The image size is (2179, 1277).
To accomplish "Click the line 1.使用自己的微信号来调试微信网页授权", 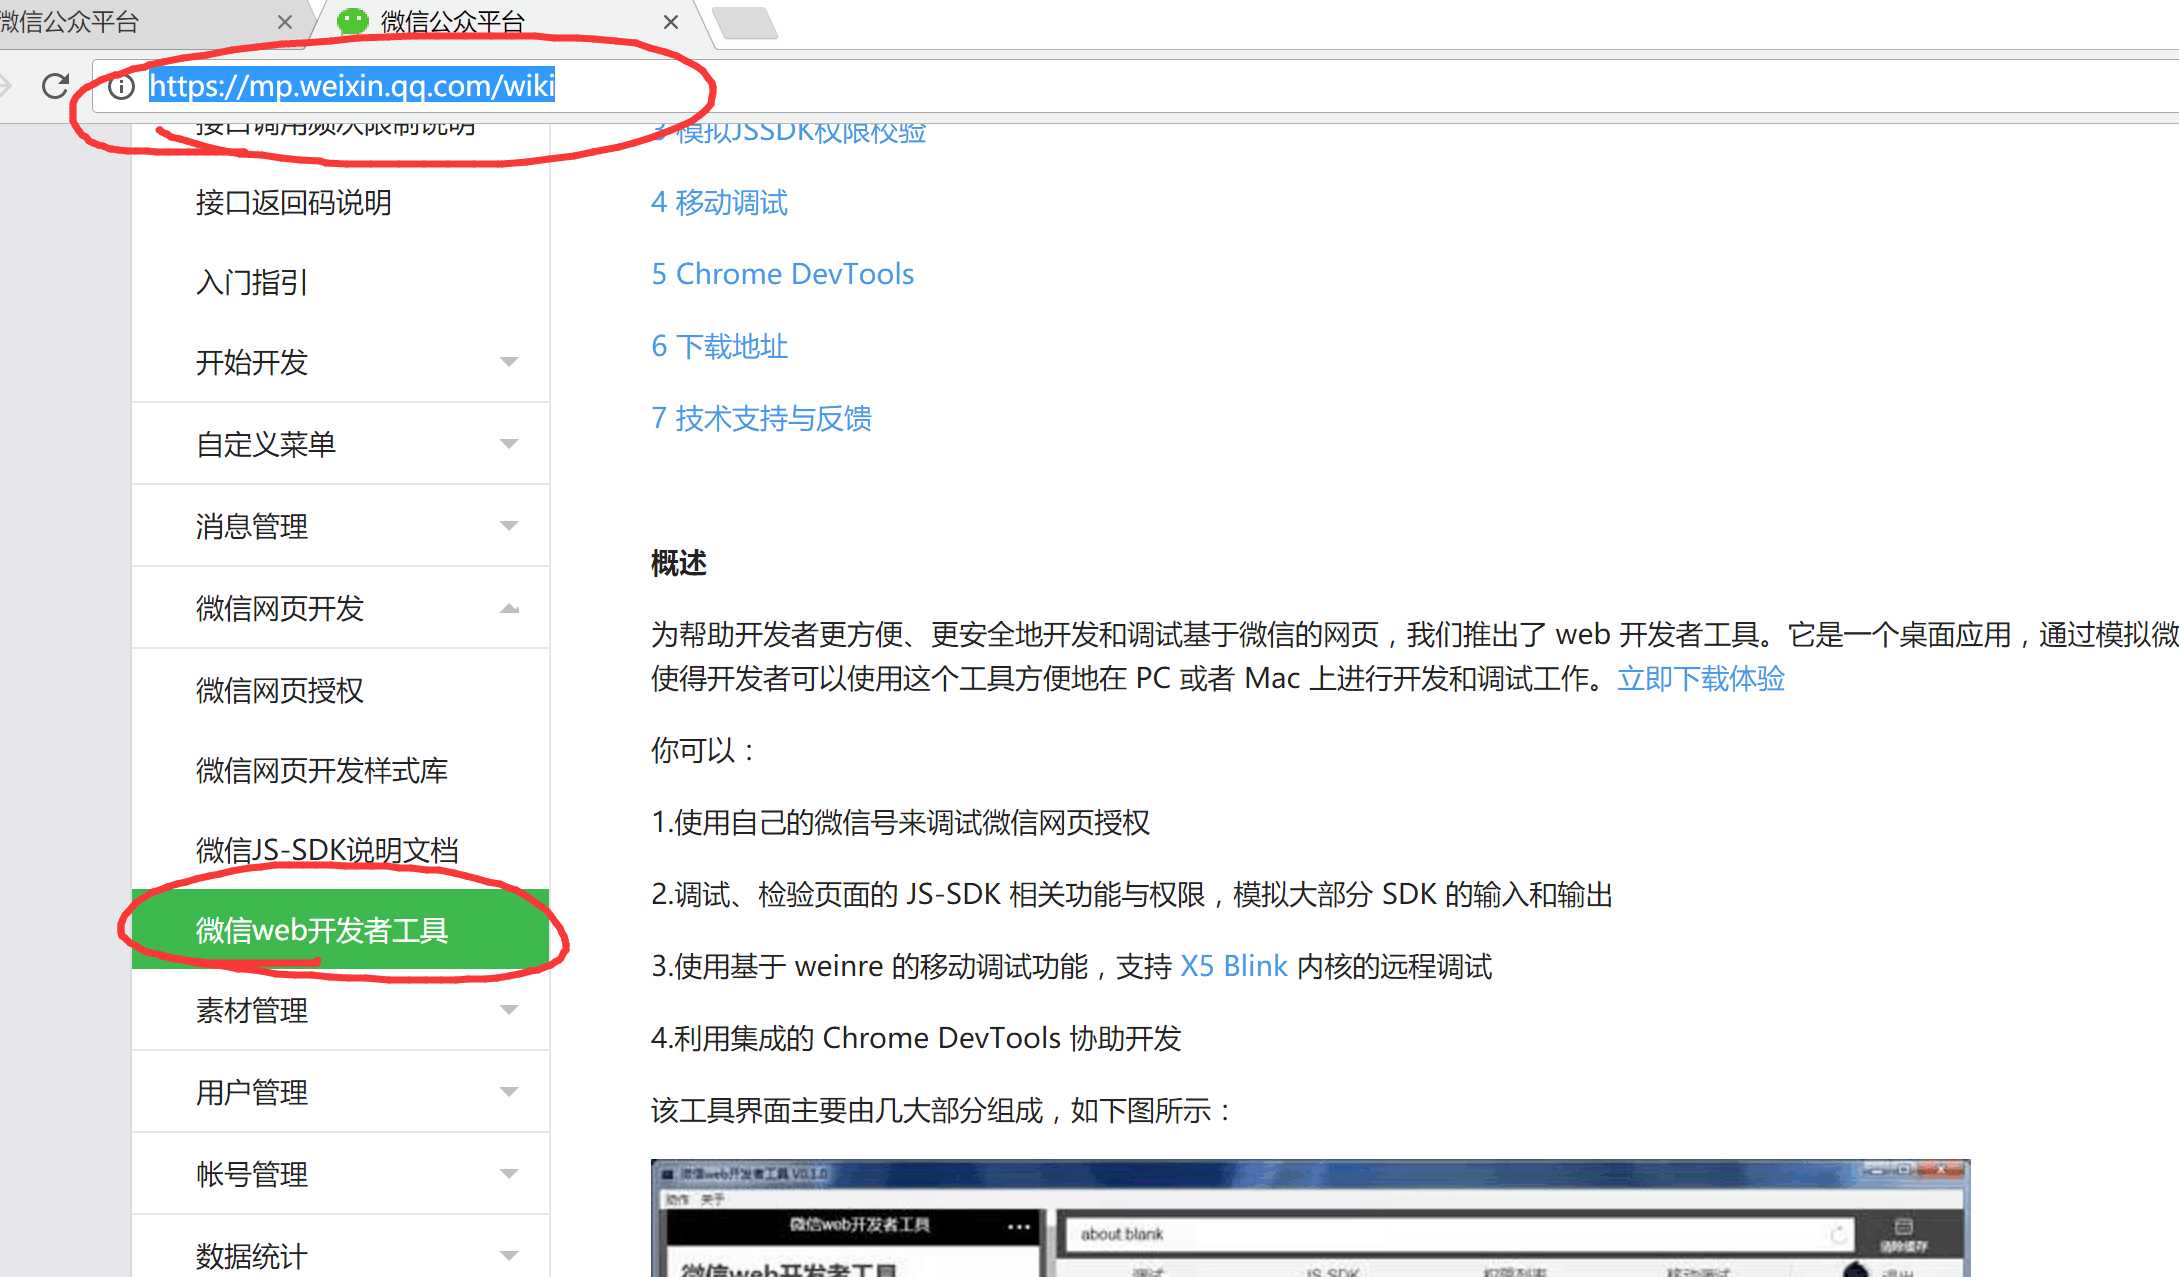I will (x=901, y=822).
